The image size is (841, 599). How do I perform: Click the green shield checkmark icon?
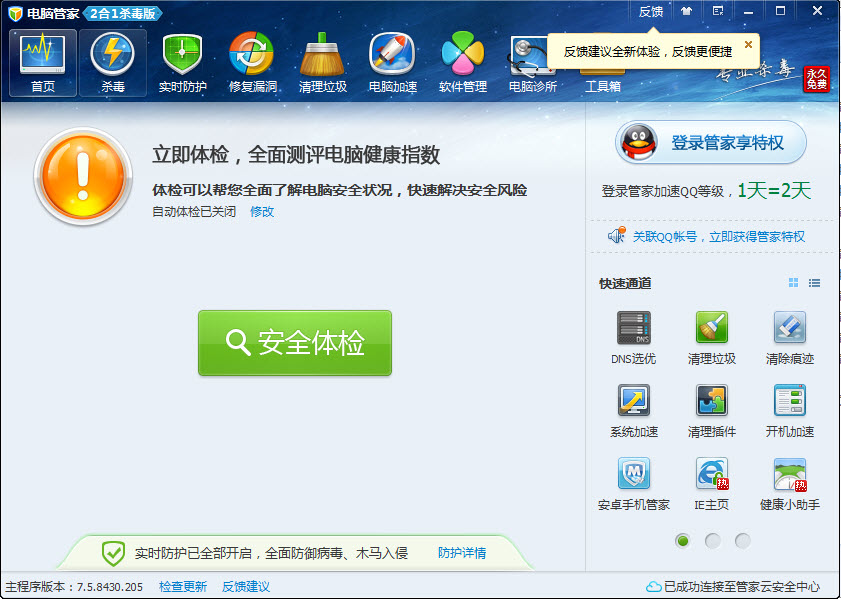click(113, 553)
